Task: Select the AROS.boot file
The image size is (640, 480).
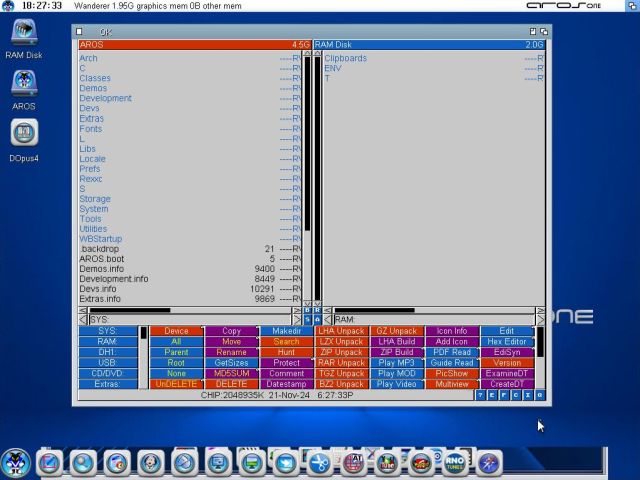Action: (190, 259)
